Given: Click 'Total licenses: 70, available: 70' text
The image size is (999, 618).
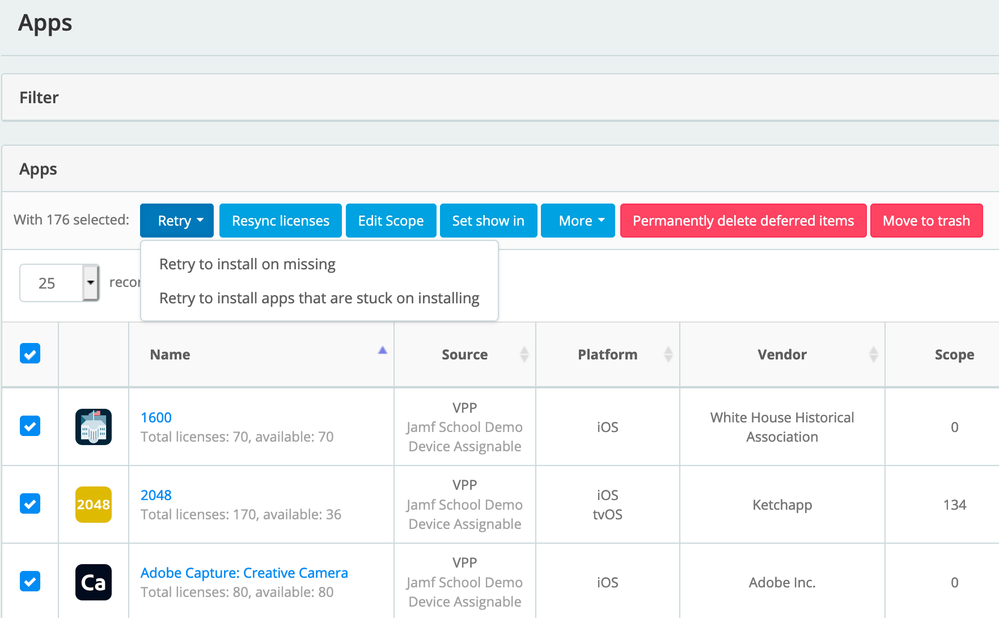Looking at the screenshot, I should 237,437.
